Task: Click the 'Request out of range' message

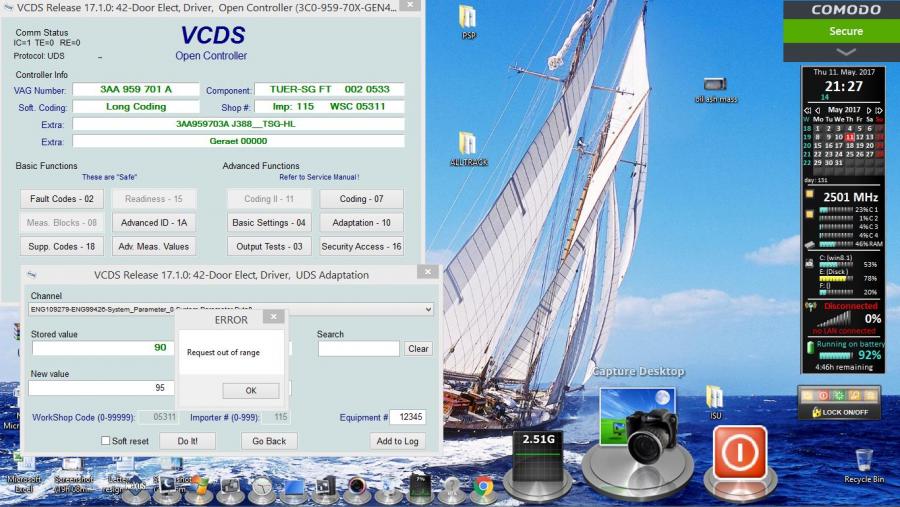Action: point(223,353)
